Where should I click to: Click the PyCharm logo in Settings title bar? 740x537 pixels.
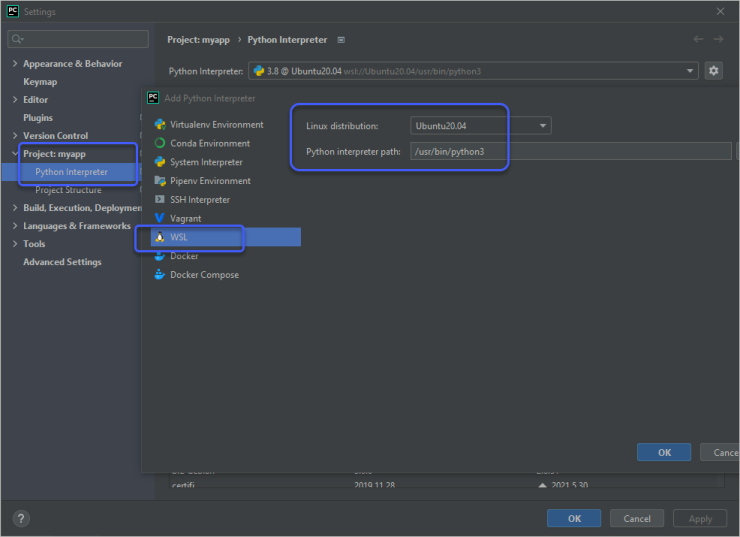tap(13, 11)
